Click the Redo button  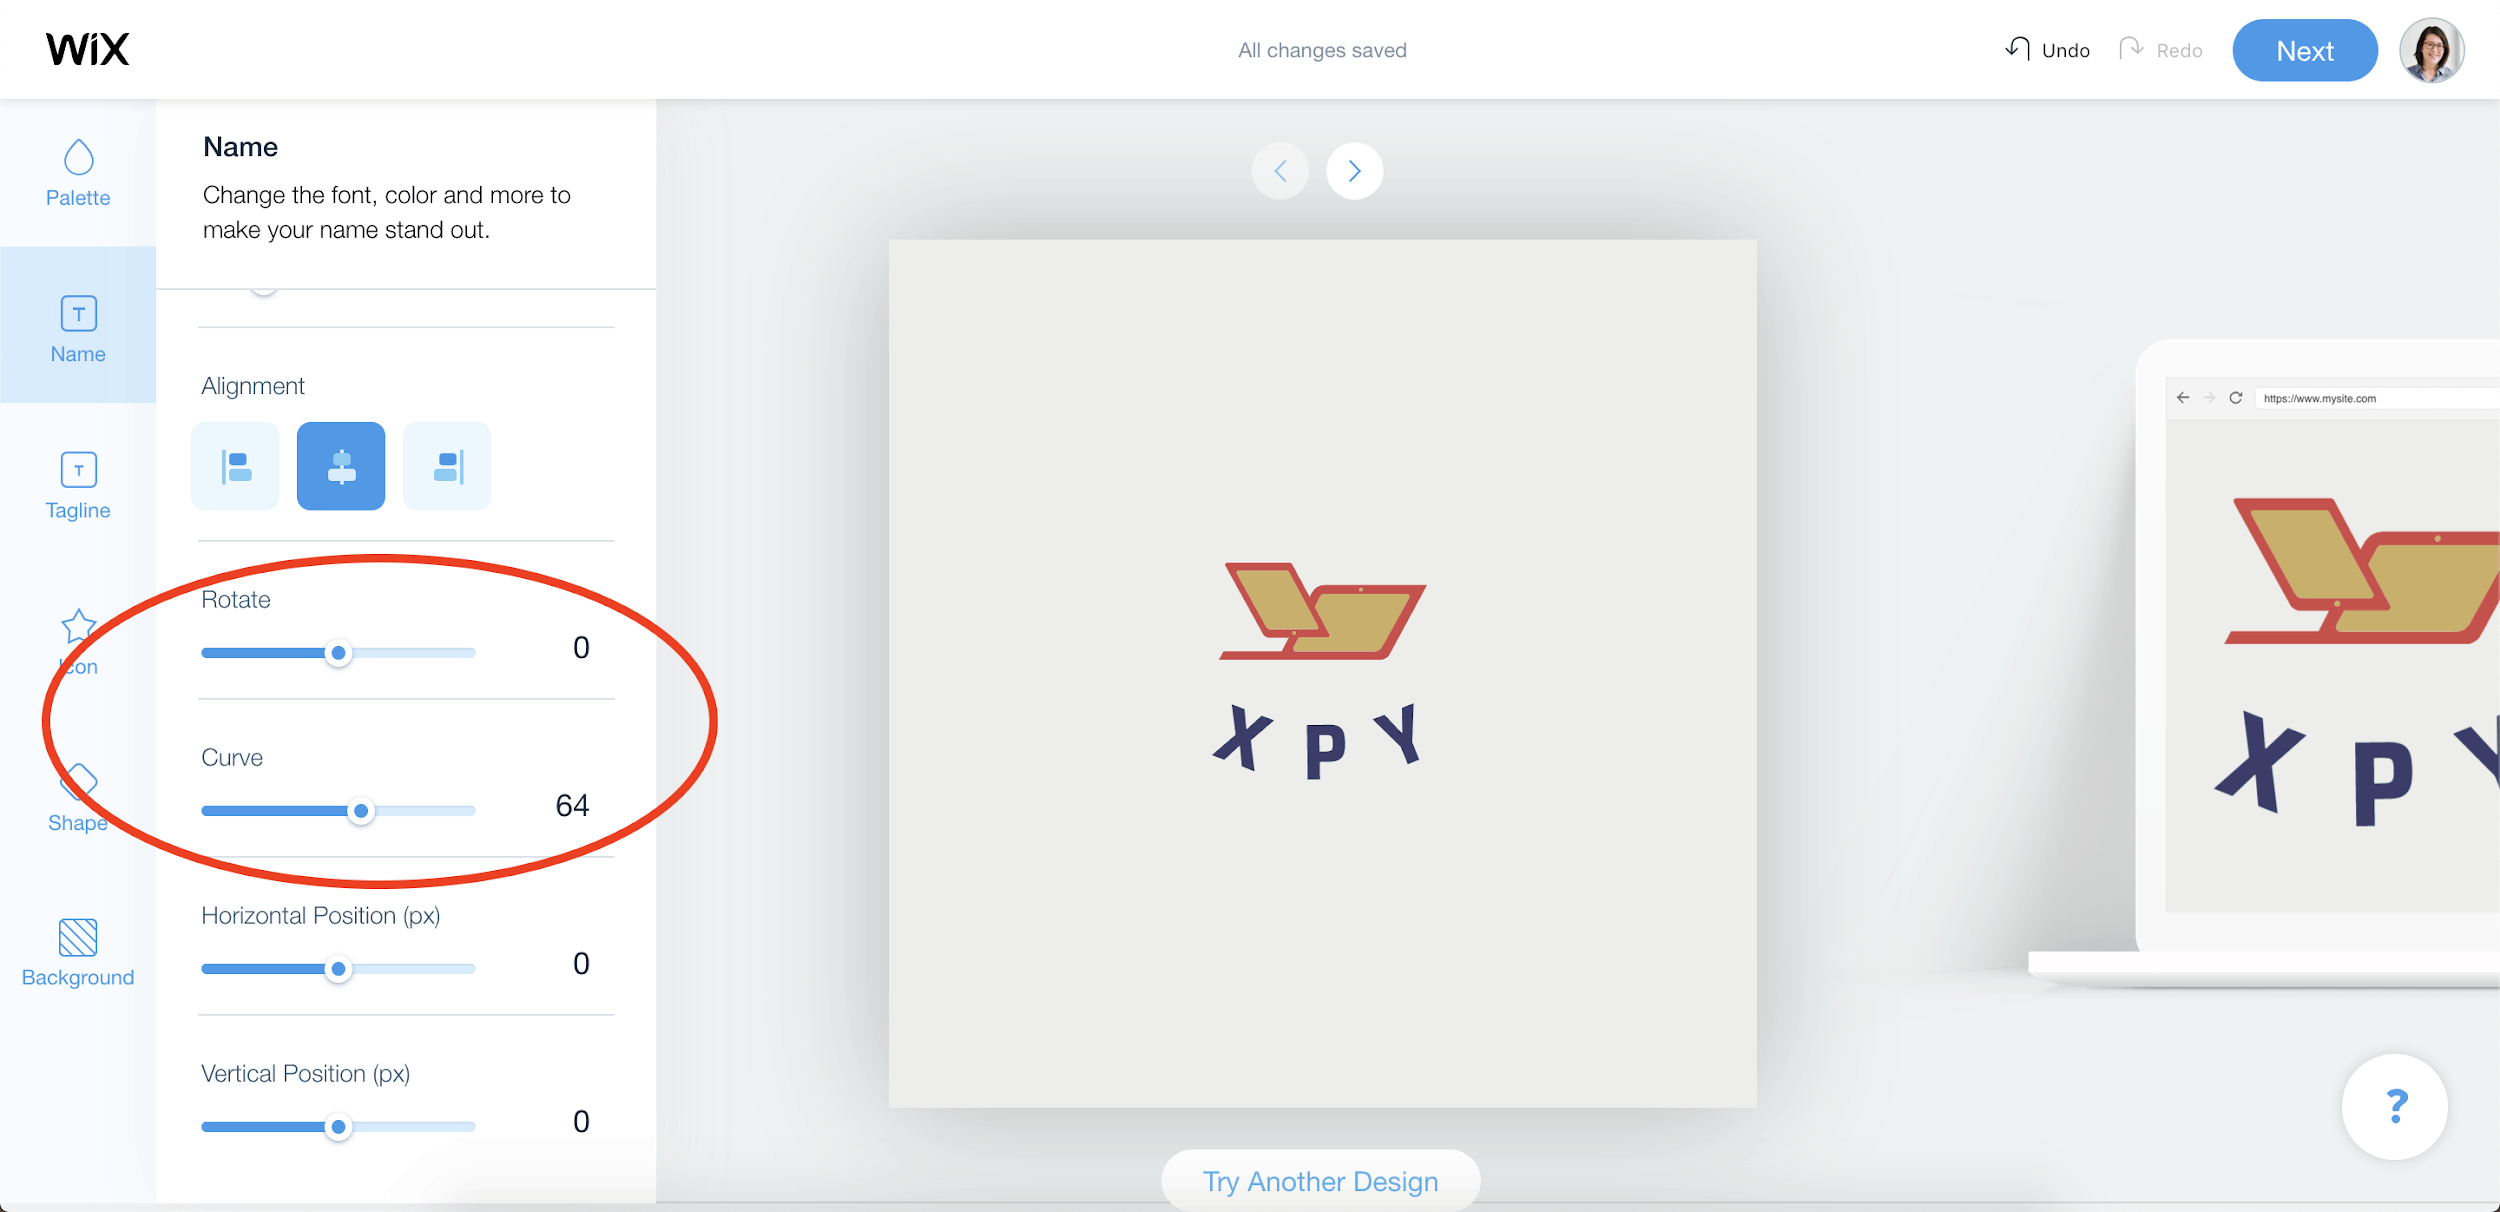click(2160, 48)
